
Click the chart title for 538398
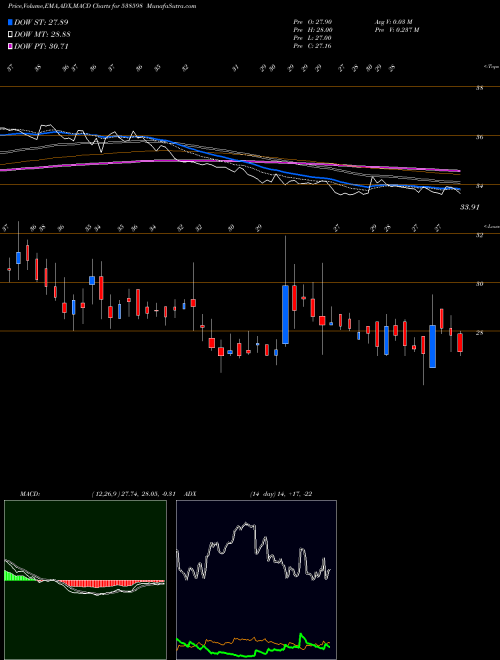click(102, 6)
